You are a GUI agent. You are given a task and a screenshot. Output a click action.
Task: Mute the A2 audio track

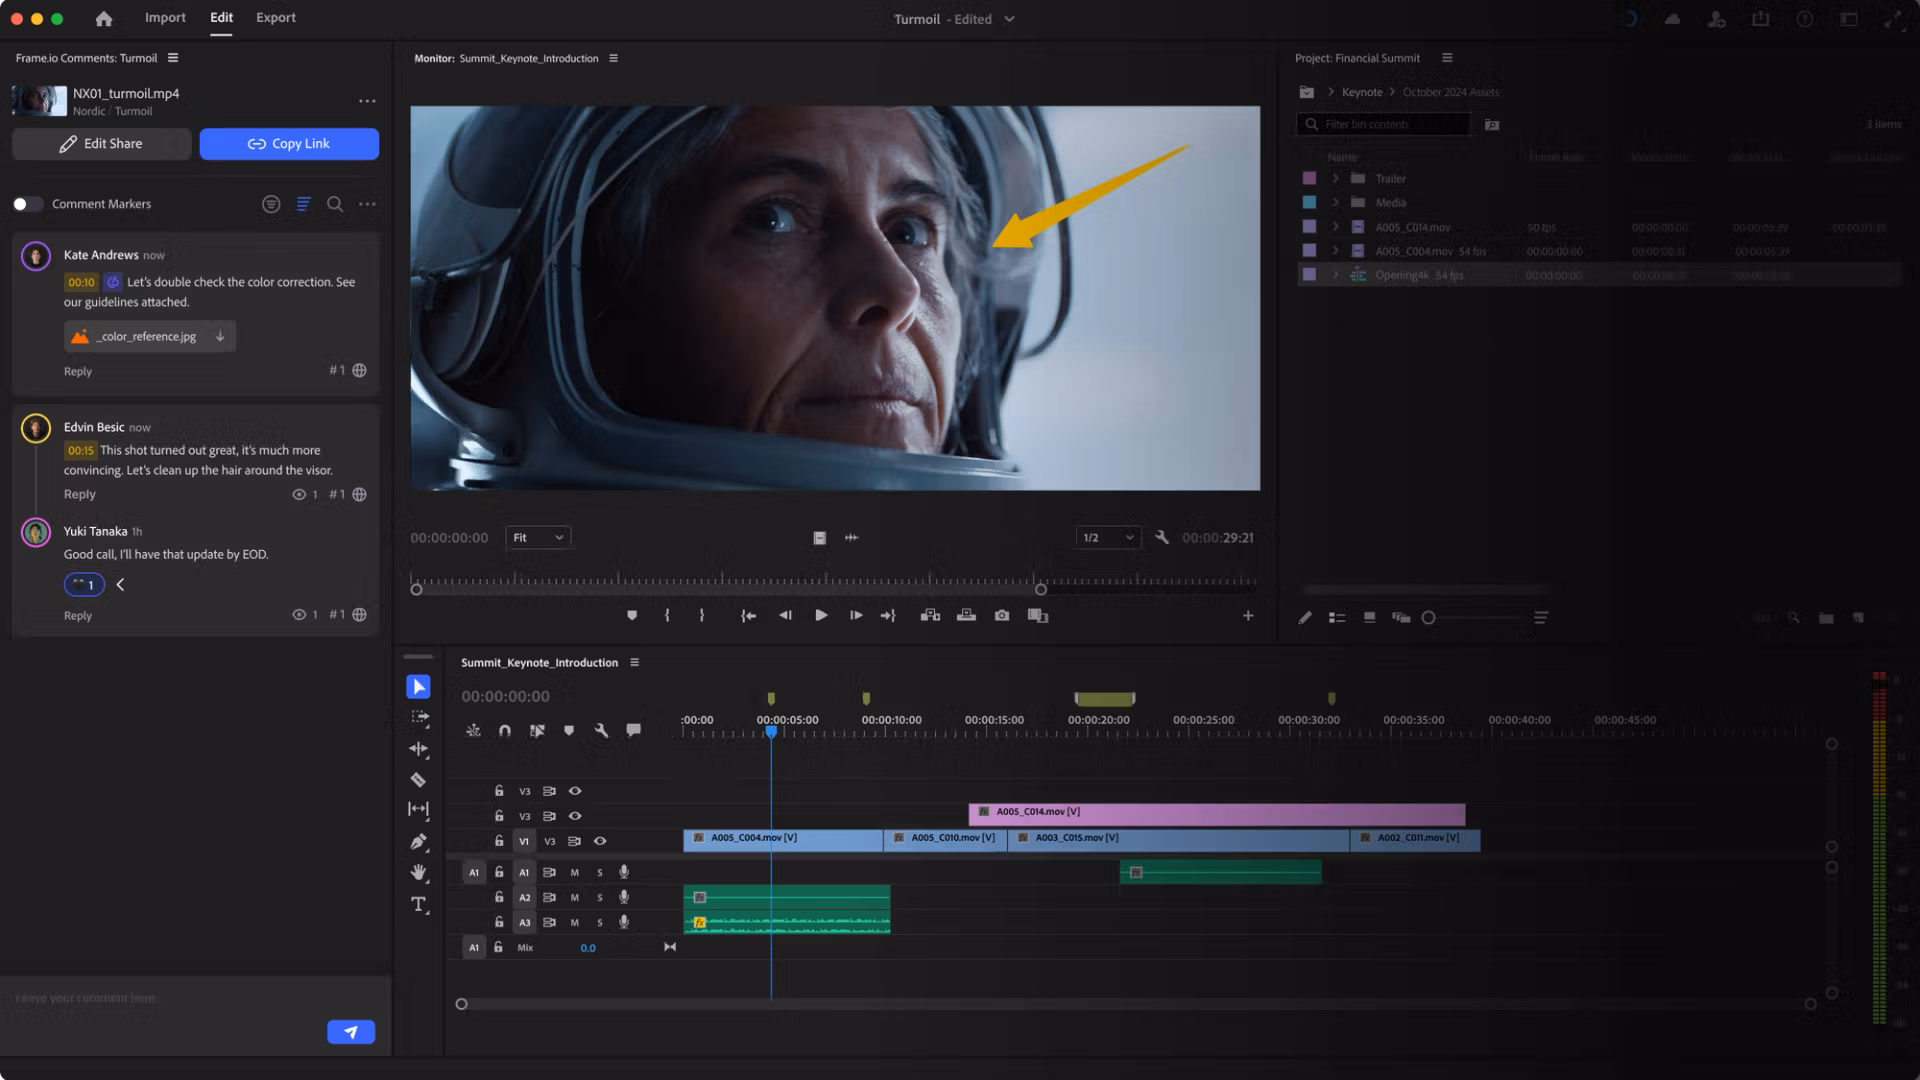click(x=575, y=898)
